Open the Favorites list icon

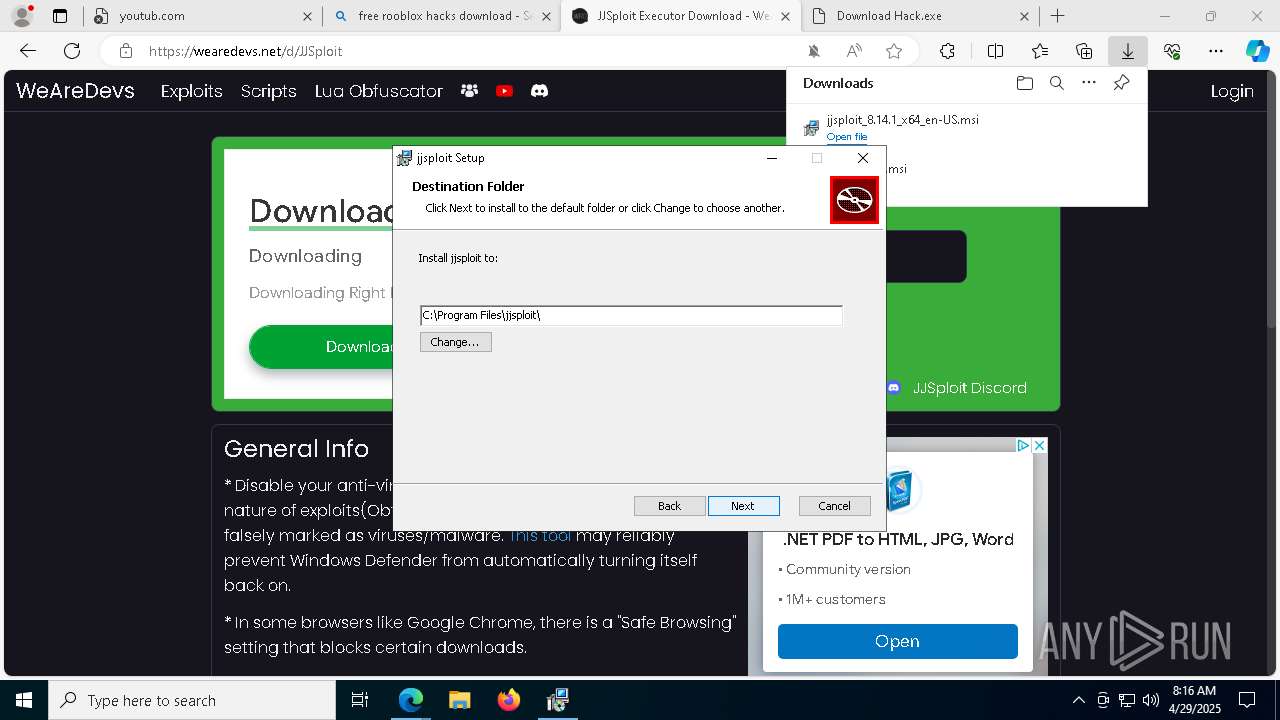[x=1040, y=51]
